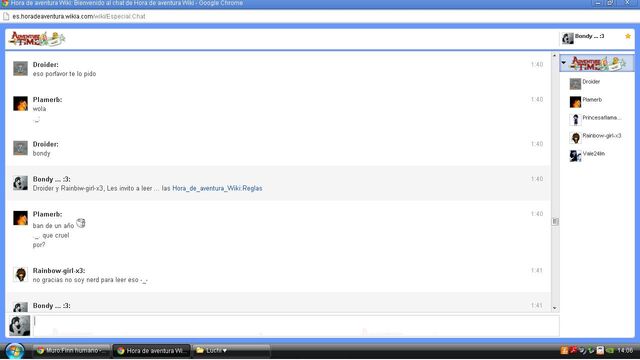Click Princesallama's avatar in the user list

pos(575,120)
